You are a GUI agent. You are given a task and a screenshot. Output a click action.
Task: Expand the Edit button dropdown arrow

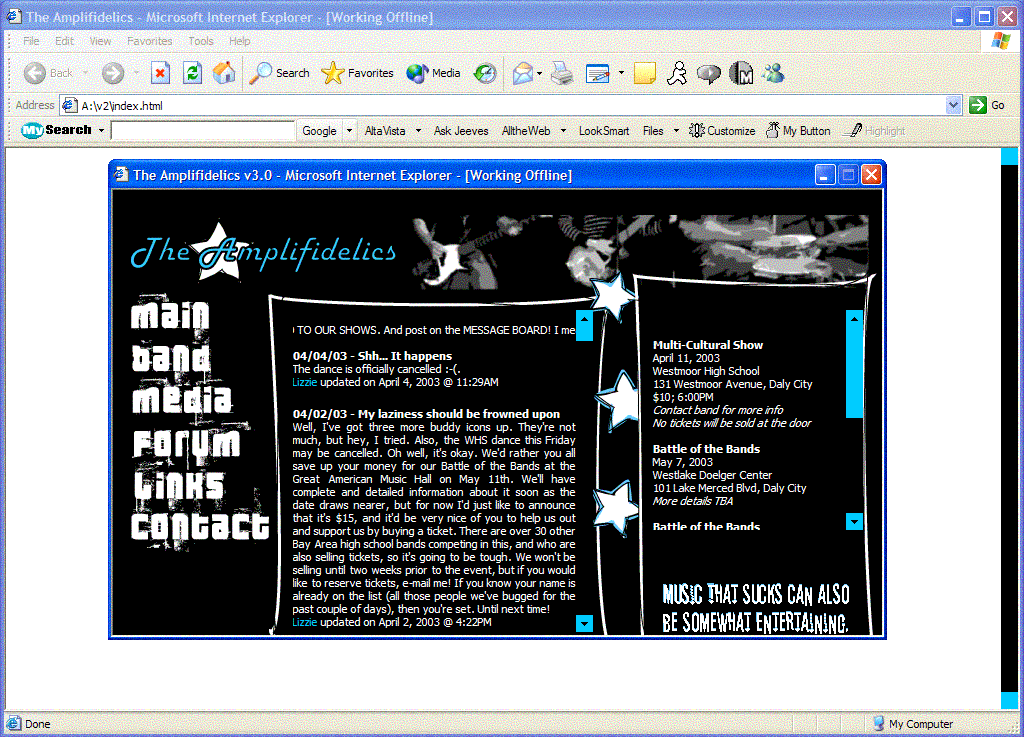pyautogui.click(x=621, y=73)
